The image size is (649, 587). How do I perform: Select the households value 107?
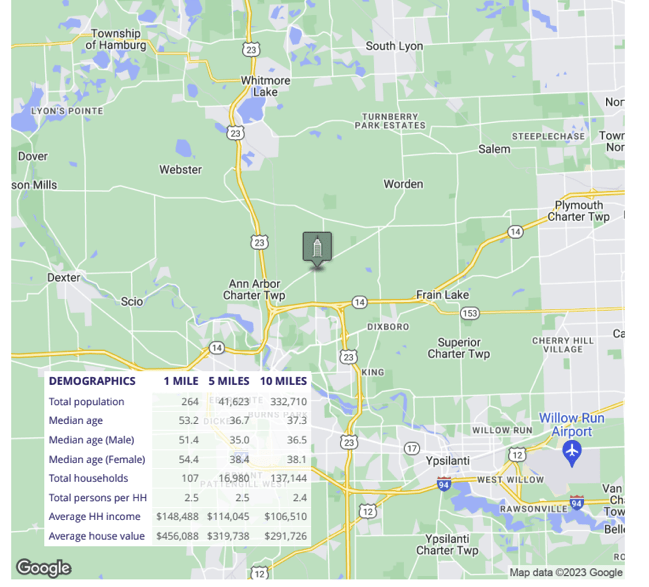coord(190,478)
